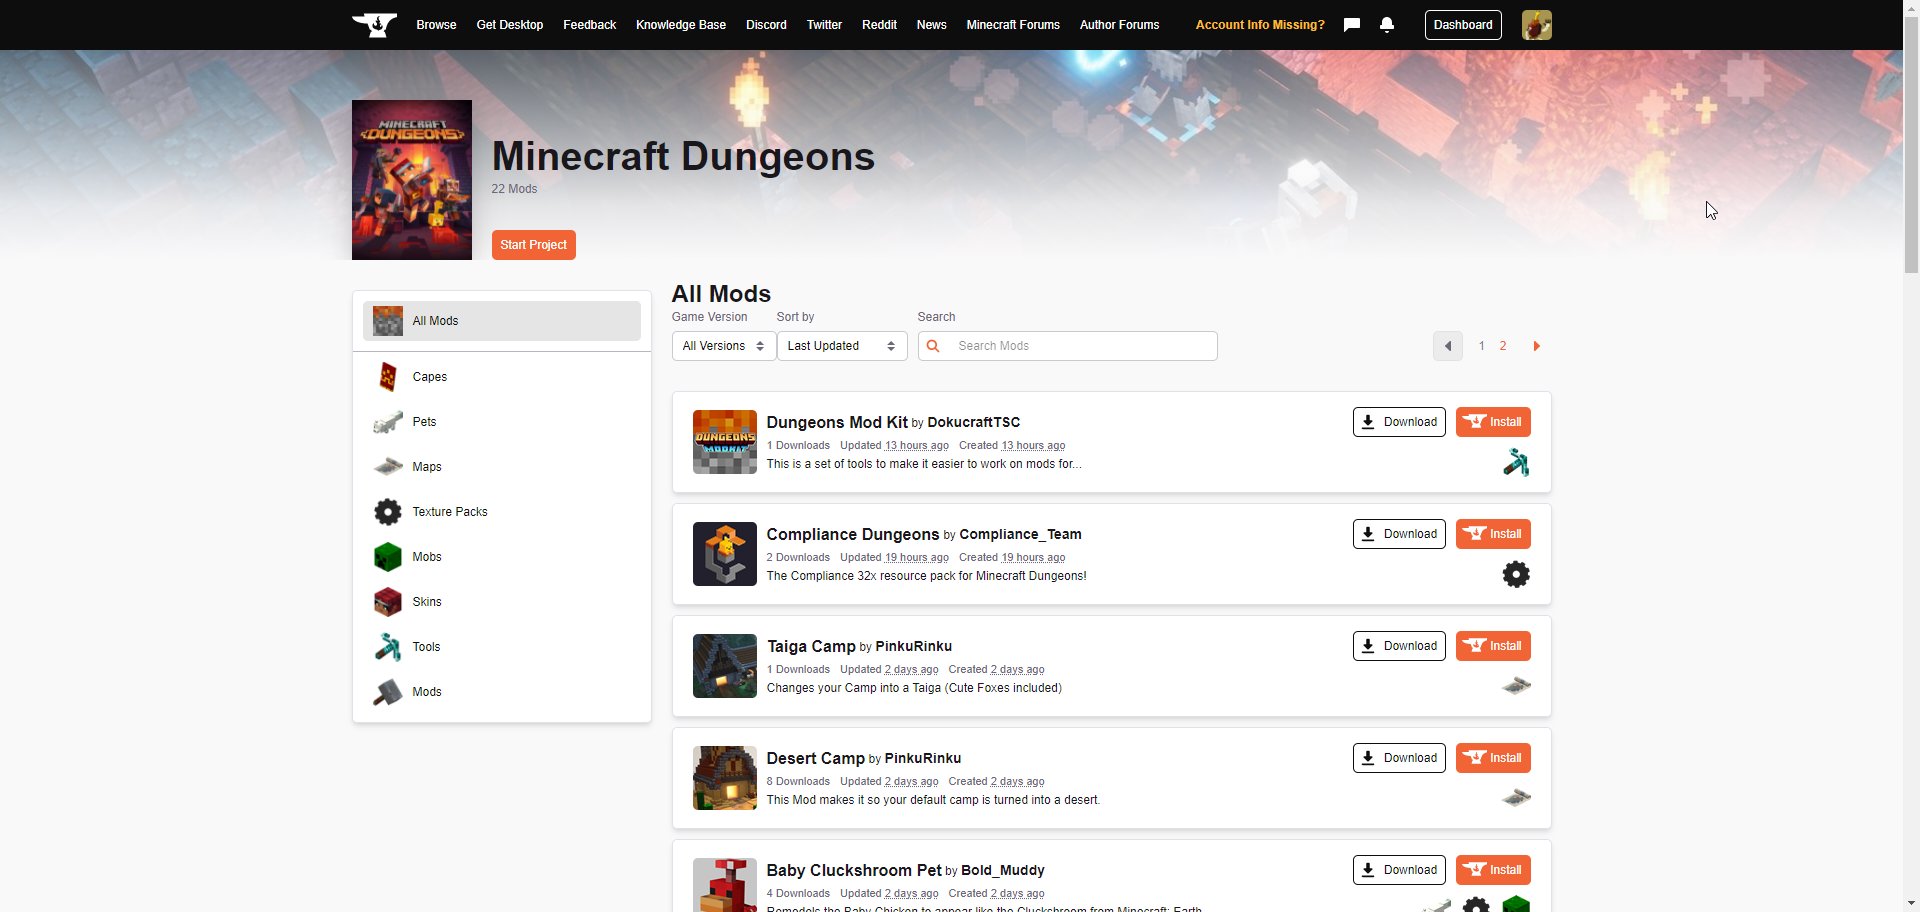The width and height of the screenshot is (1920, 912).
Task: Click the Minecraft Dungeons cover image
Action: (412, 180)
